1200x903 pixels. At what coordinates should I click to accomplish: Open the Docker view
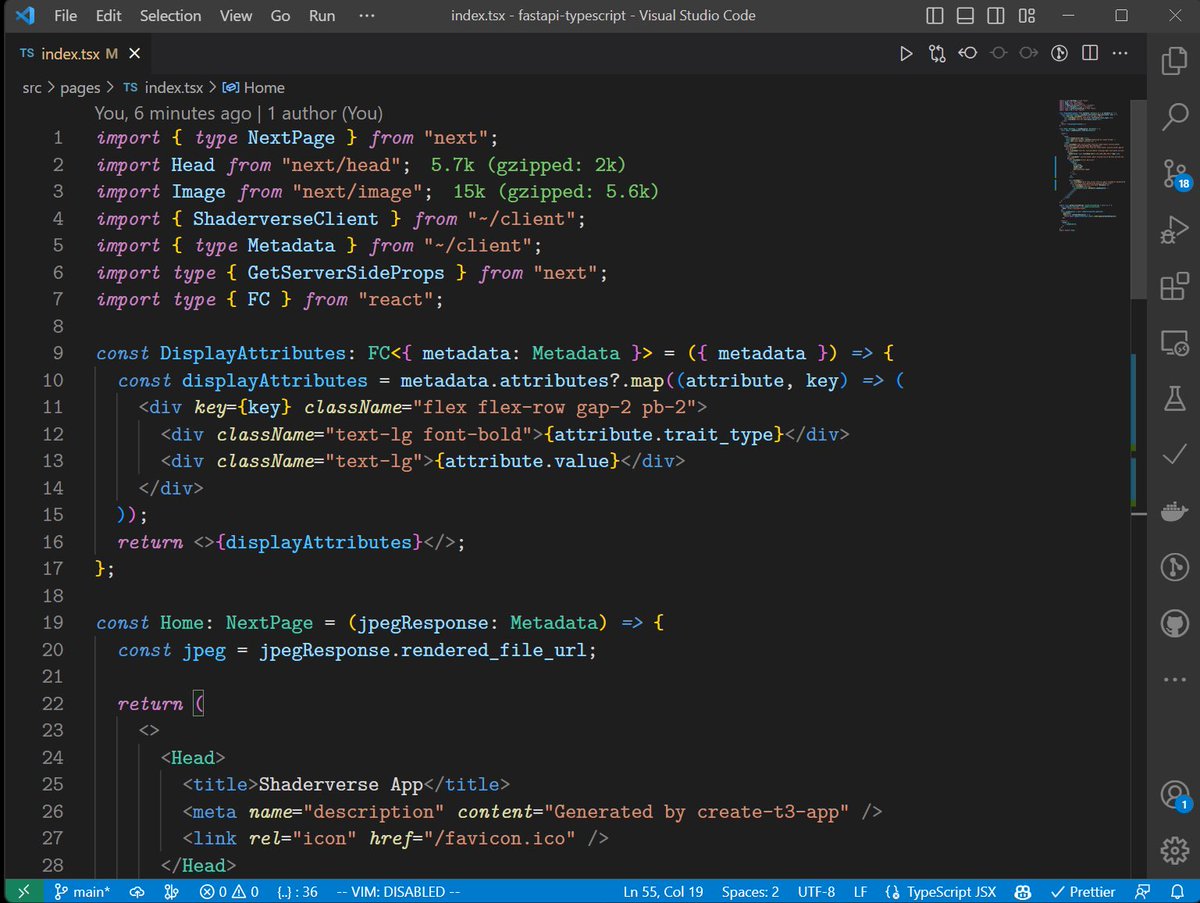coord(1174,512)
